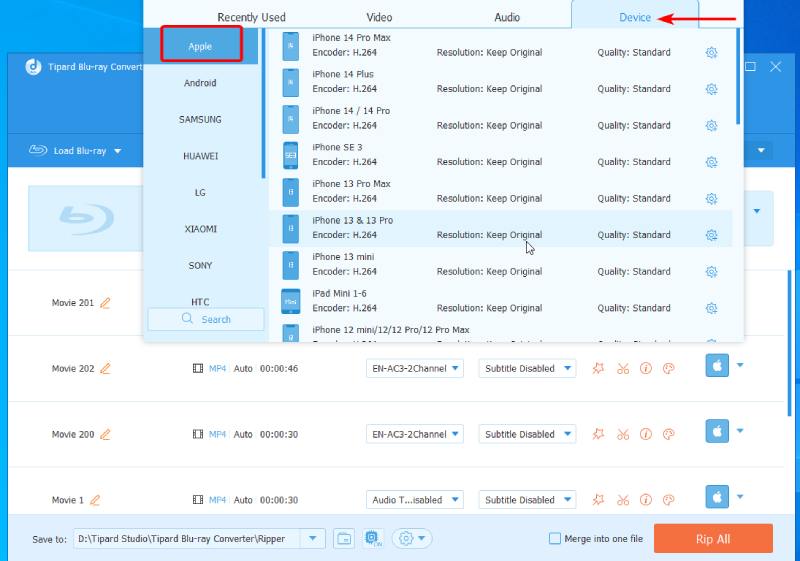Open EN-AC3-2Channel dropdown for Movie 200
Screen dimensions: 800x561
coord(415,434)
